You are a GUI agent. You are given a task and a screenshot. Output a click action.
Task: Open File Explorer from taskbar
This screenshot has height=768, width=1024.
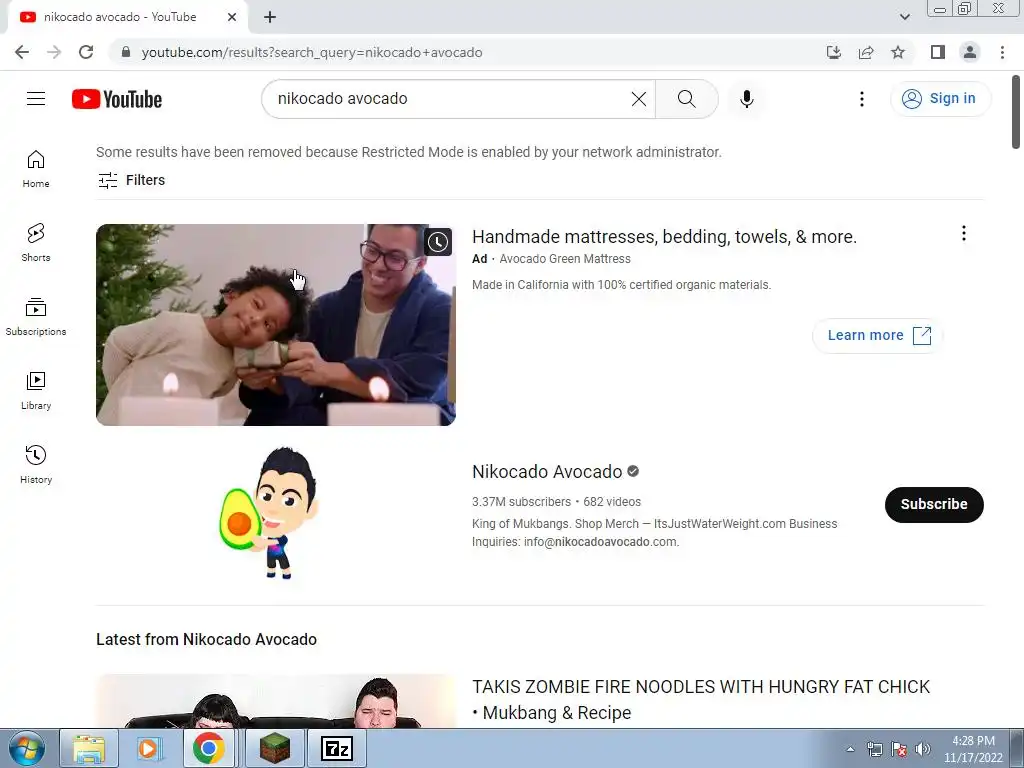(x=89, y=748)
